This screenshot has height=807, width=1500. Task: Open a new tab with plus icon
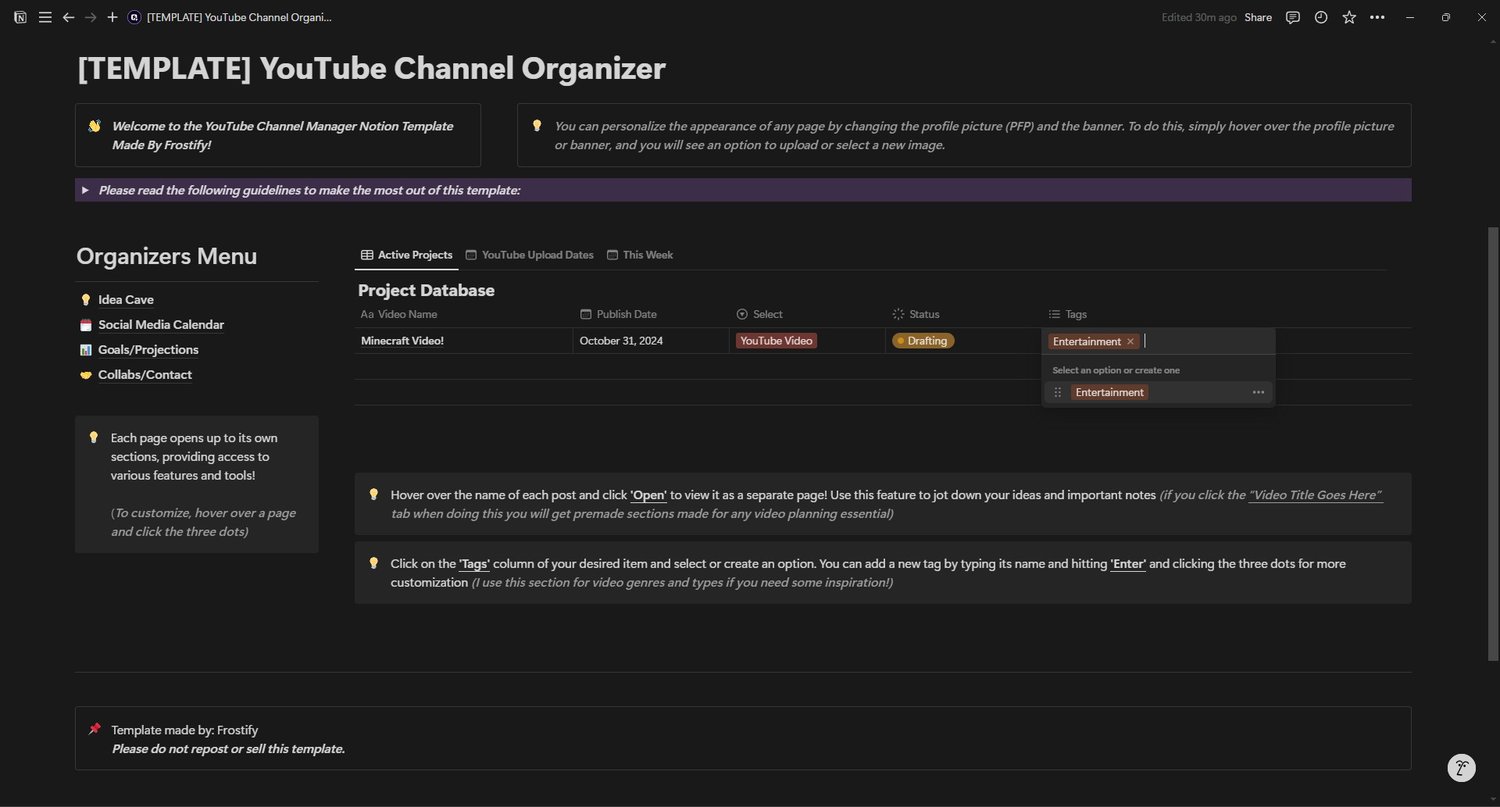click(112, 17)
